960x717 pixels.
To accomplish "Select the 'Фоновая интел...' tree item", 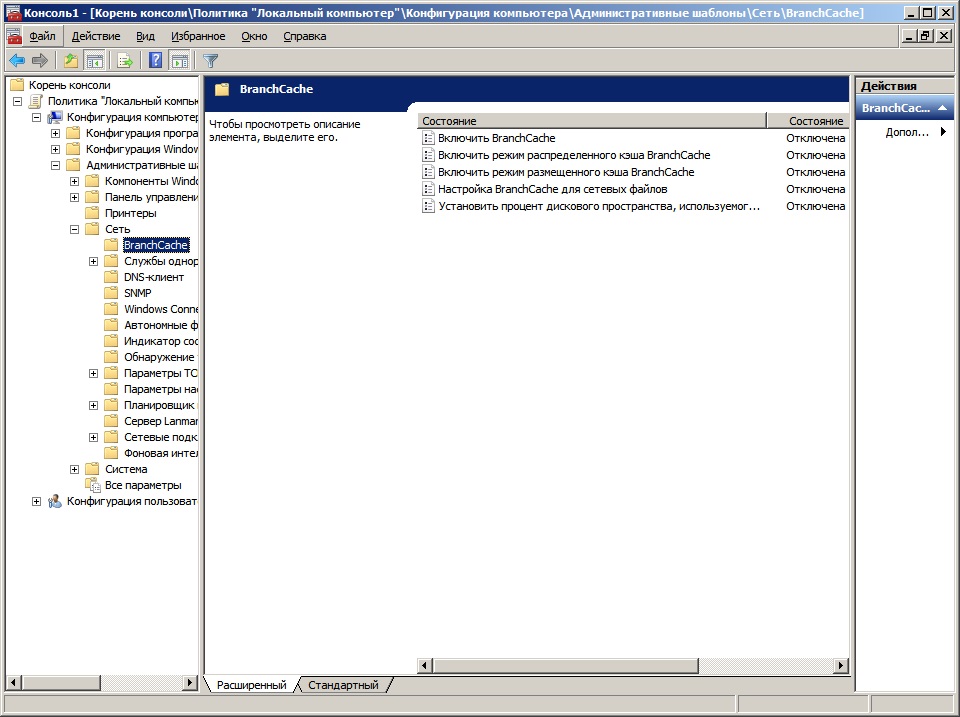I will [161, 453].
